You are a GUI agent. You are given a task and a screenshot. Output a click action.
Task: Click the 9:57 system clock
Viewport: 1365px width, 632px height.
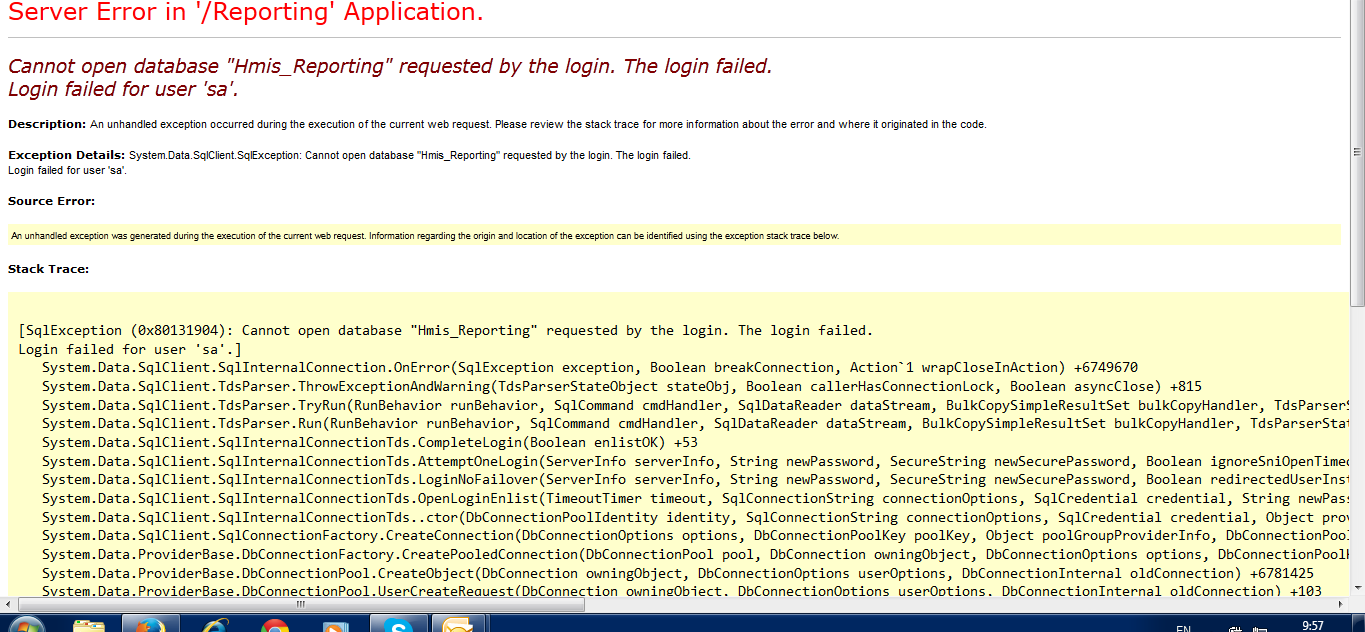(x=1312, y=626)
